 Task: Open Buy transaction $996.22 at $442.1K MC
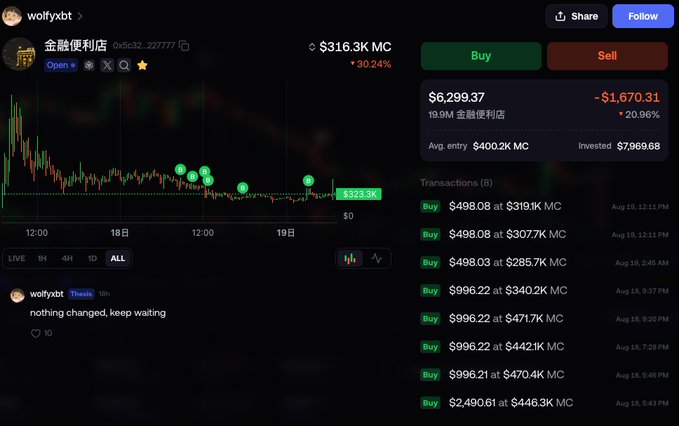544,347
